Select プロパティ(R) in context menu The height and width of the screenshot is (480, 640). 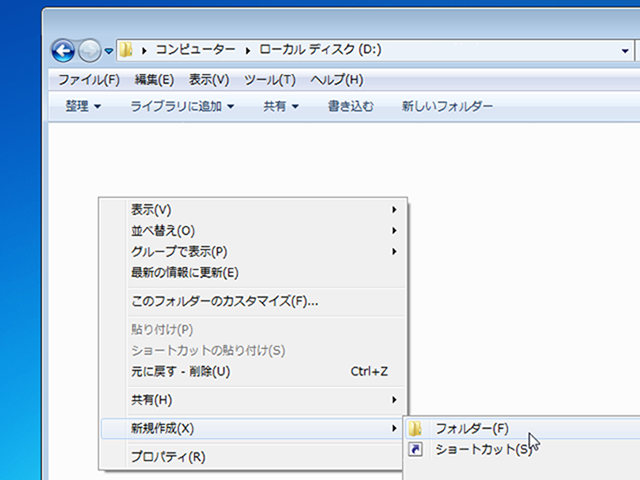point(253,457)
